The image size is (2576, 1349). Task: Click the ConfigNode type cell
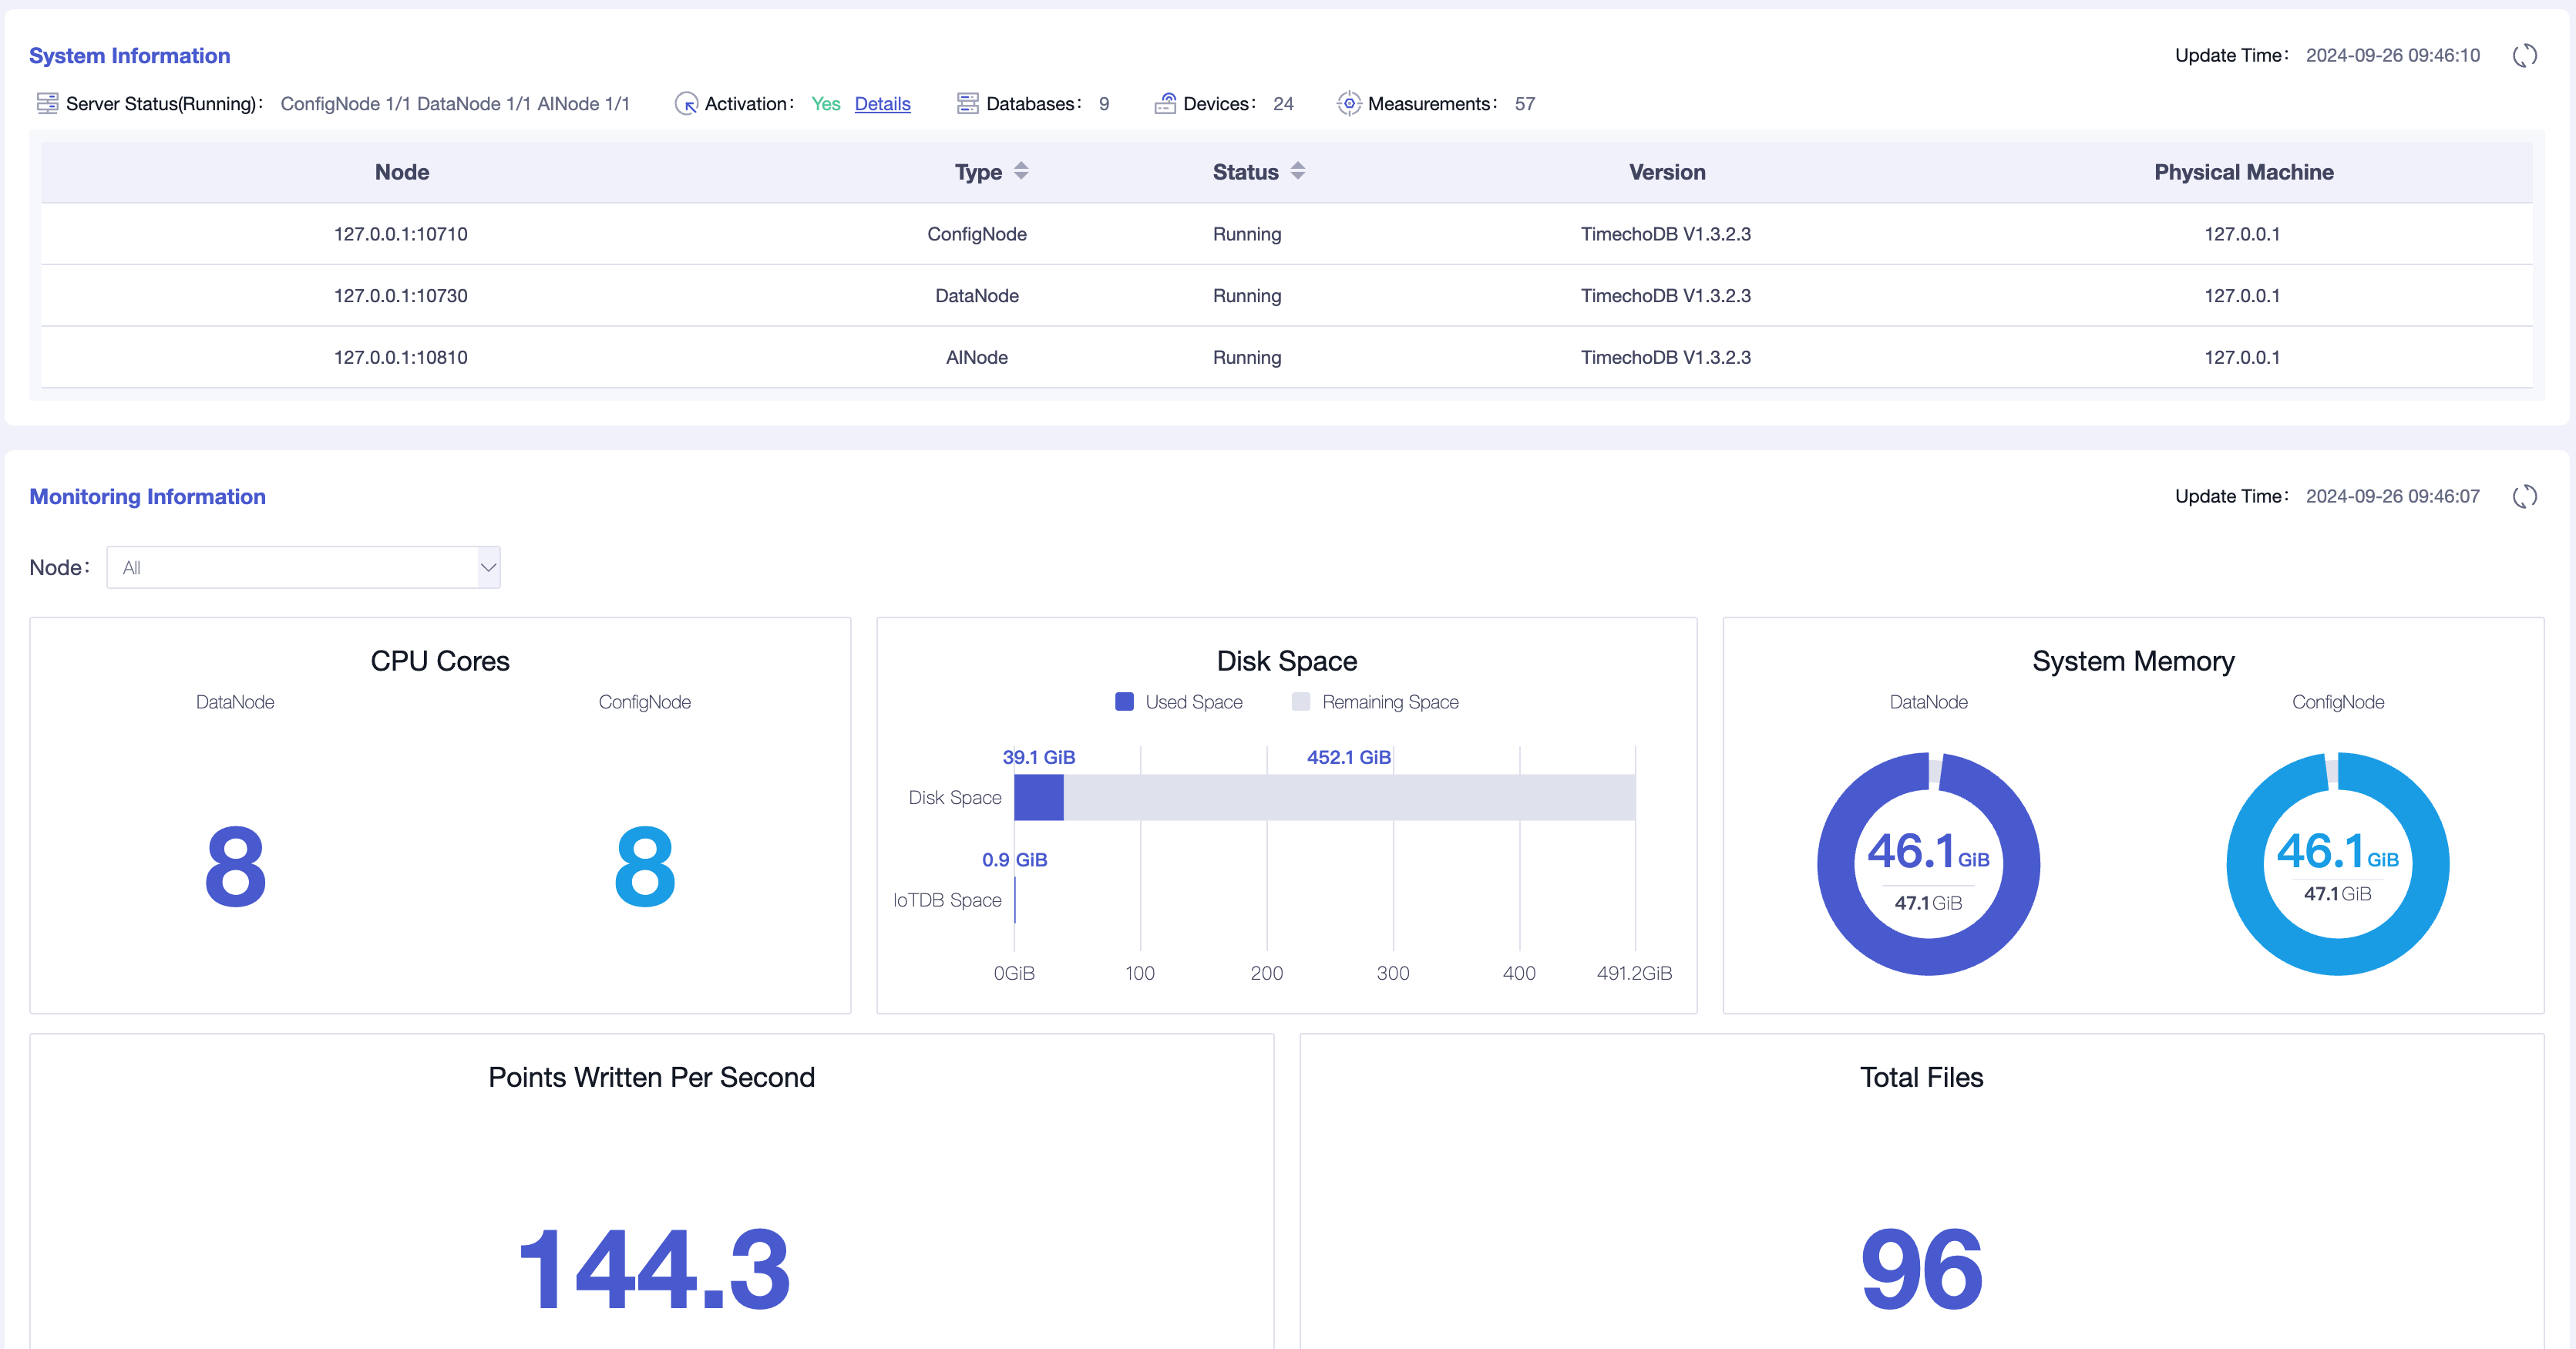[x=976, y=234]
